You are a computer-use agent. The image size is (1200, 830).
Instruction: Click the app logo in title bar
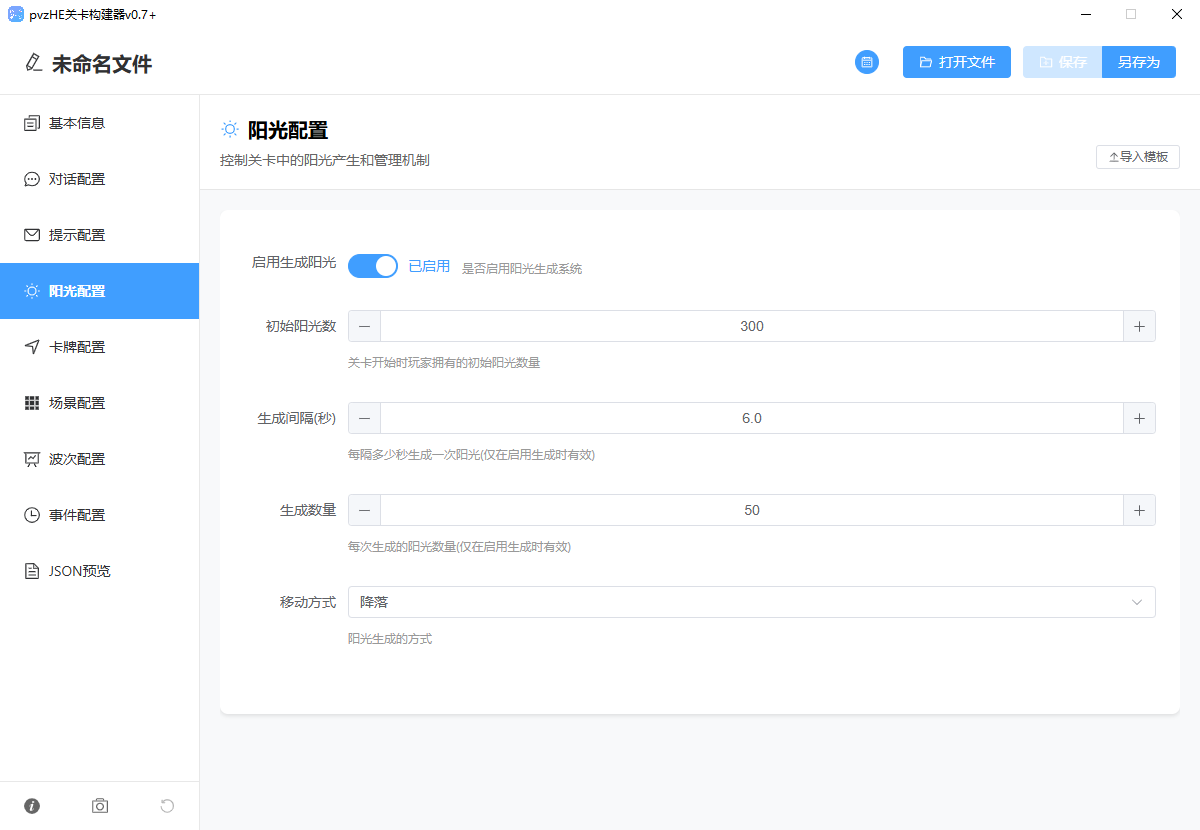coord(15,15)
